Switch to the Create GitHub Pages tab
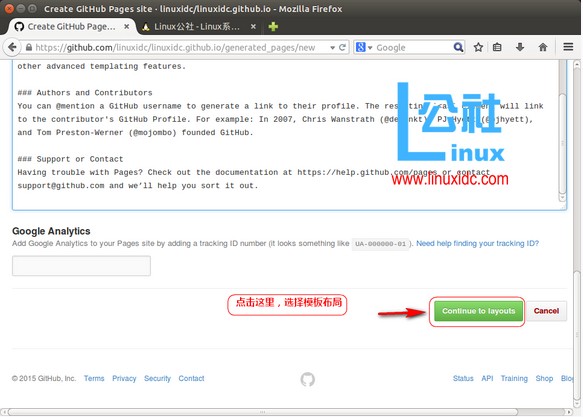Viewport: 583px width, 417px height. (71, 26)
